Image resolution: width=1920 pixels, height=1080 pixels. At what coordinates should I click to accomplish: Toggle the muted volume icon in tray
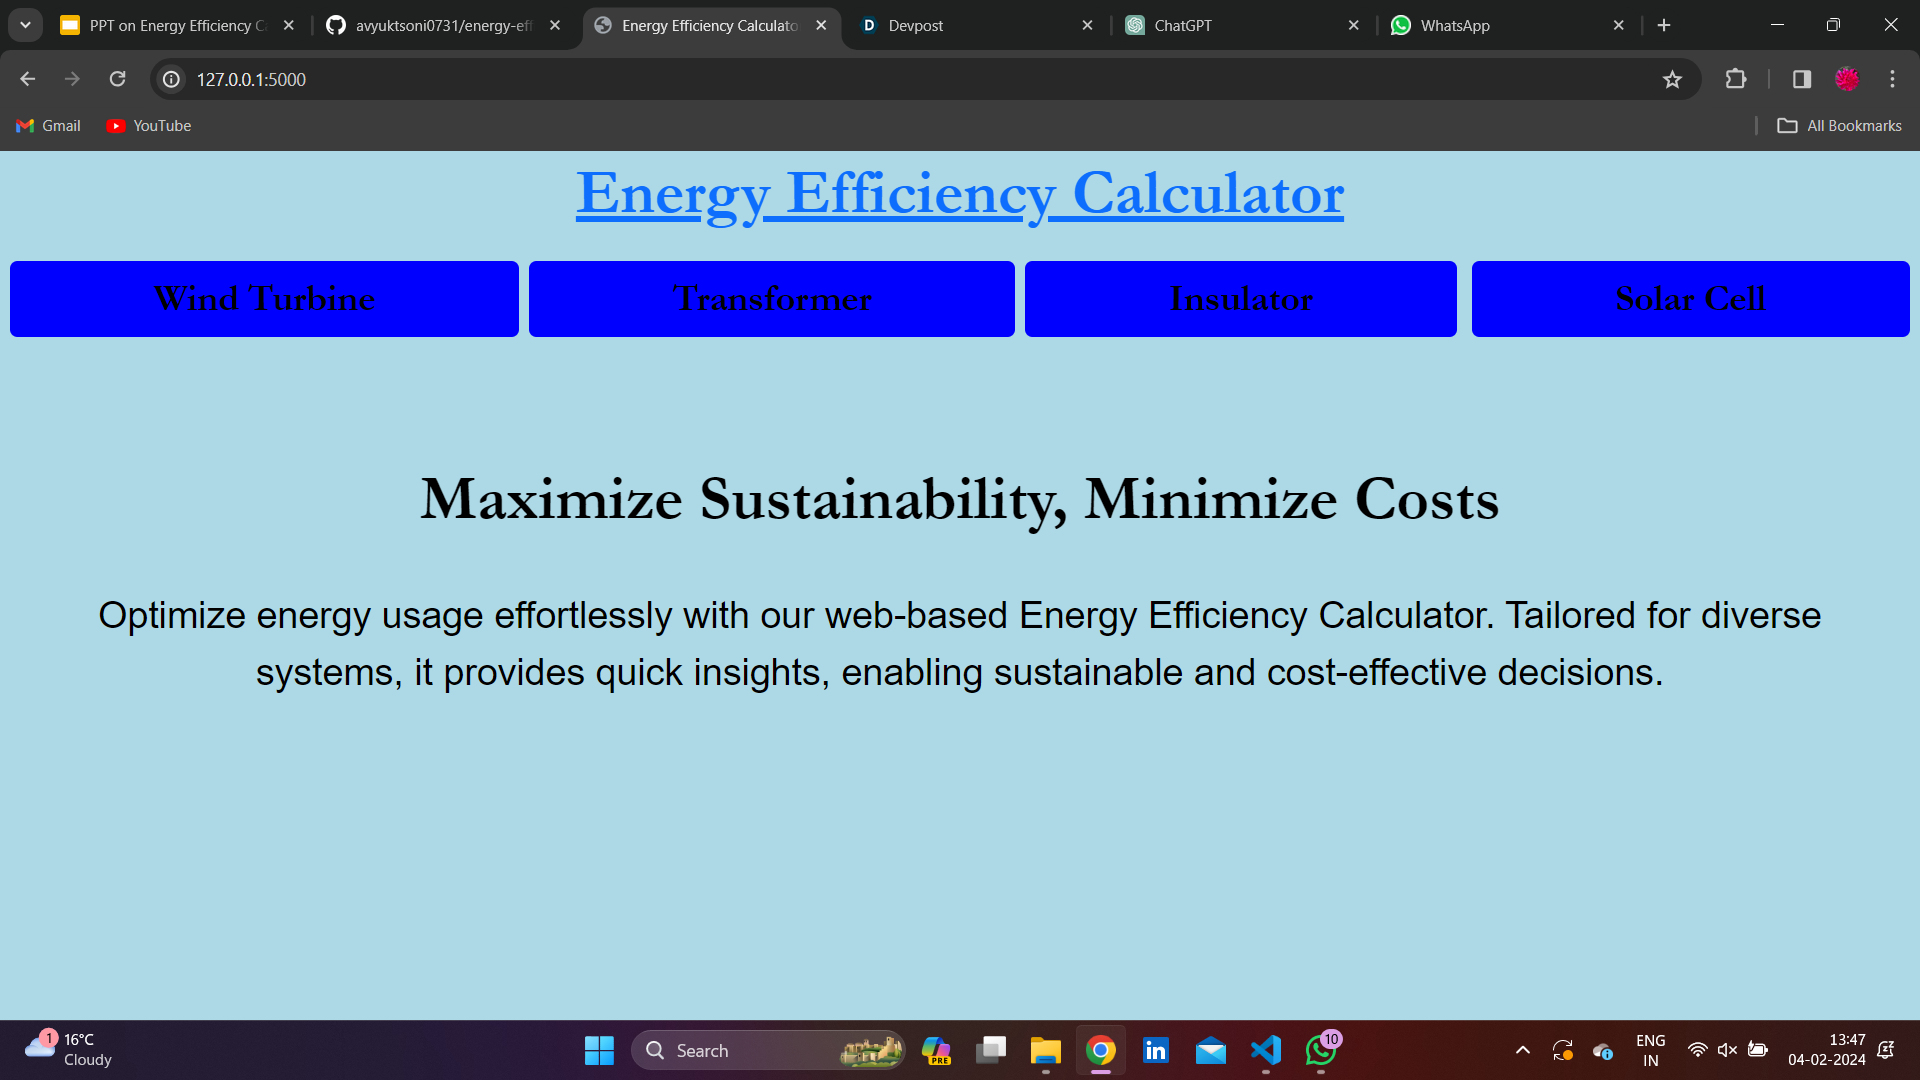(x=1727, y=1050)
